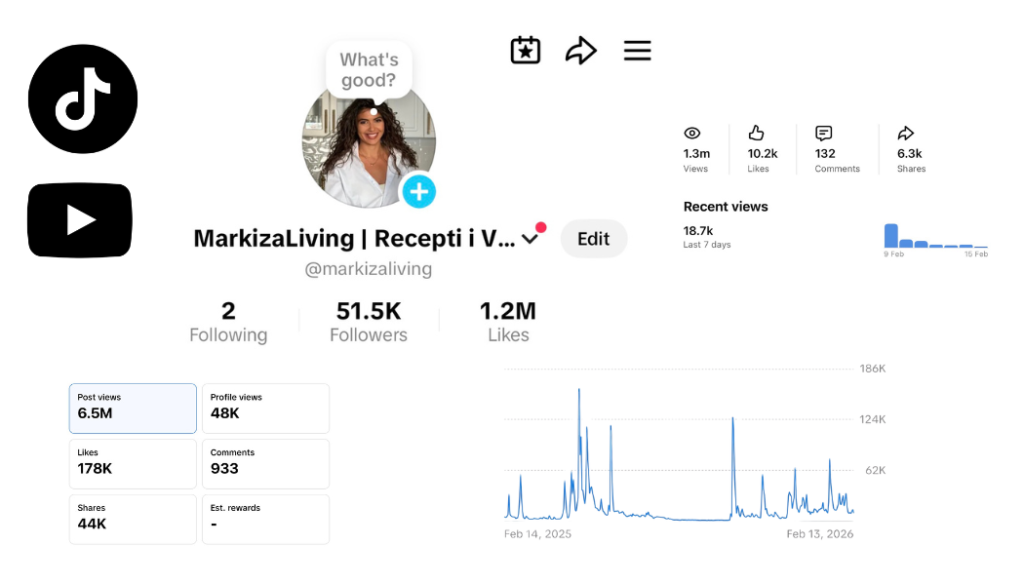Select the Likes 178K metric card
The height and width of the screenshot is (585, 1024).
(133, 464)
